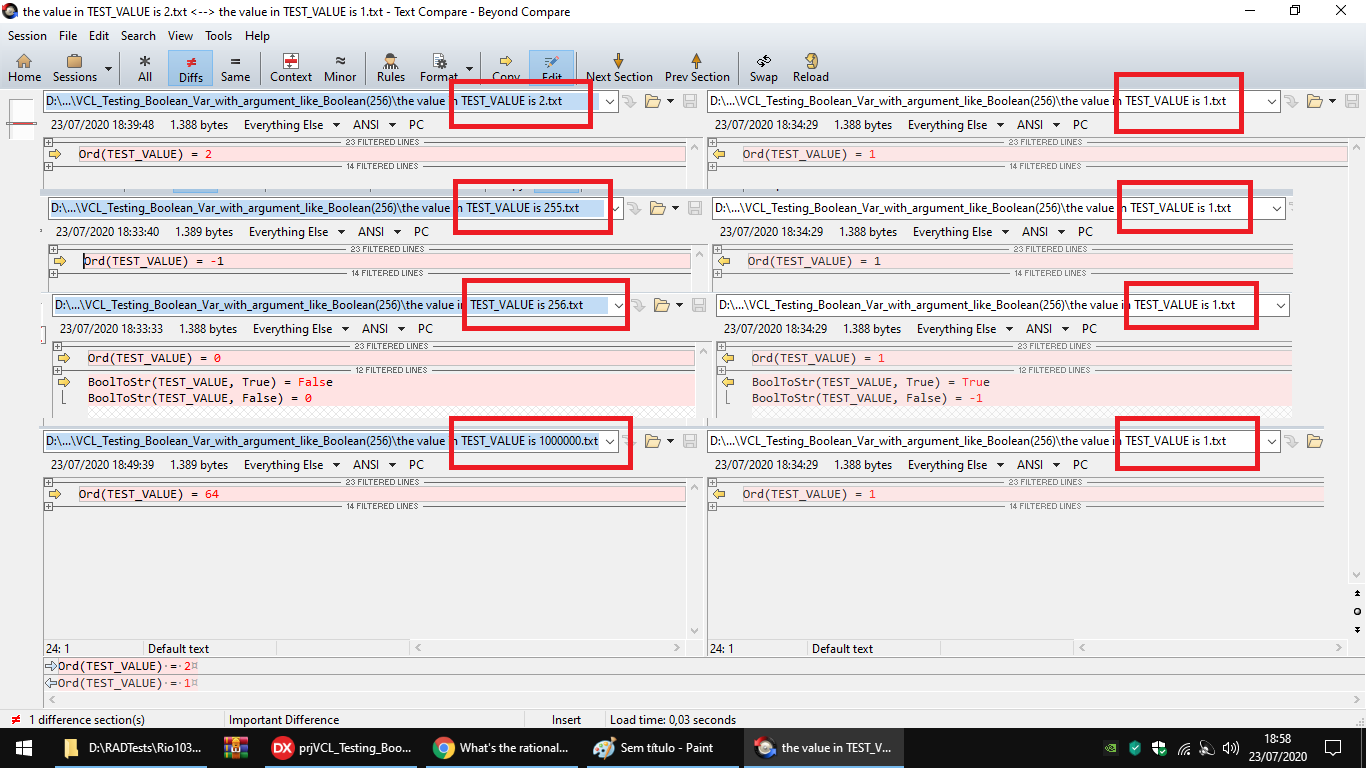Switch to D:\RADTests\Rio103 Explorer window
The width and height of the screenshot is (1366, 768).
tap(131, 747)
